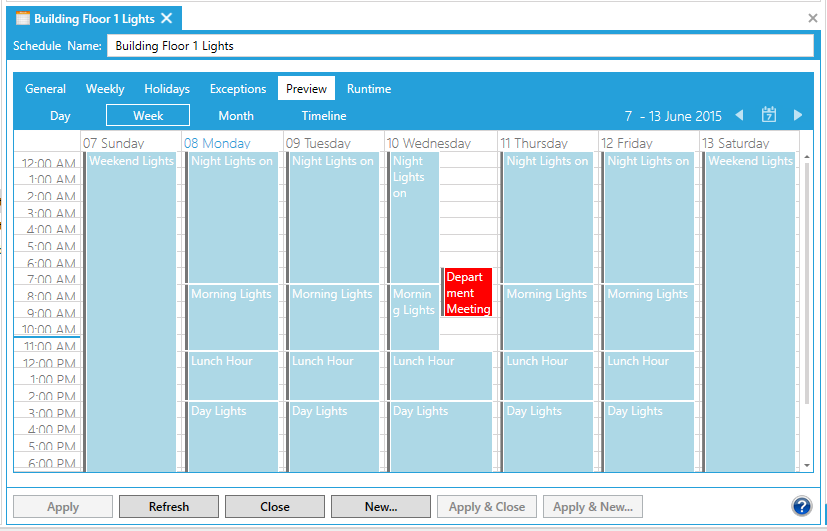
Task: Switch to the Weekly tab
Action: 105,89
